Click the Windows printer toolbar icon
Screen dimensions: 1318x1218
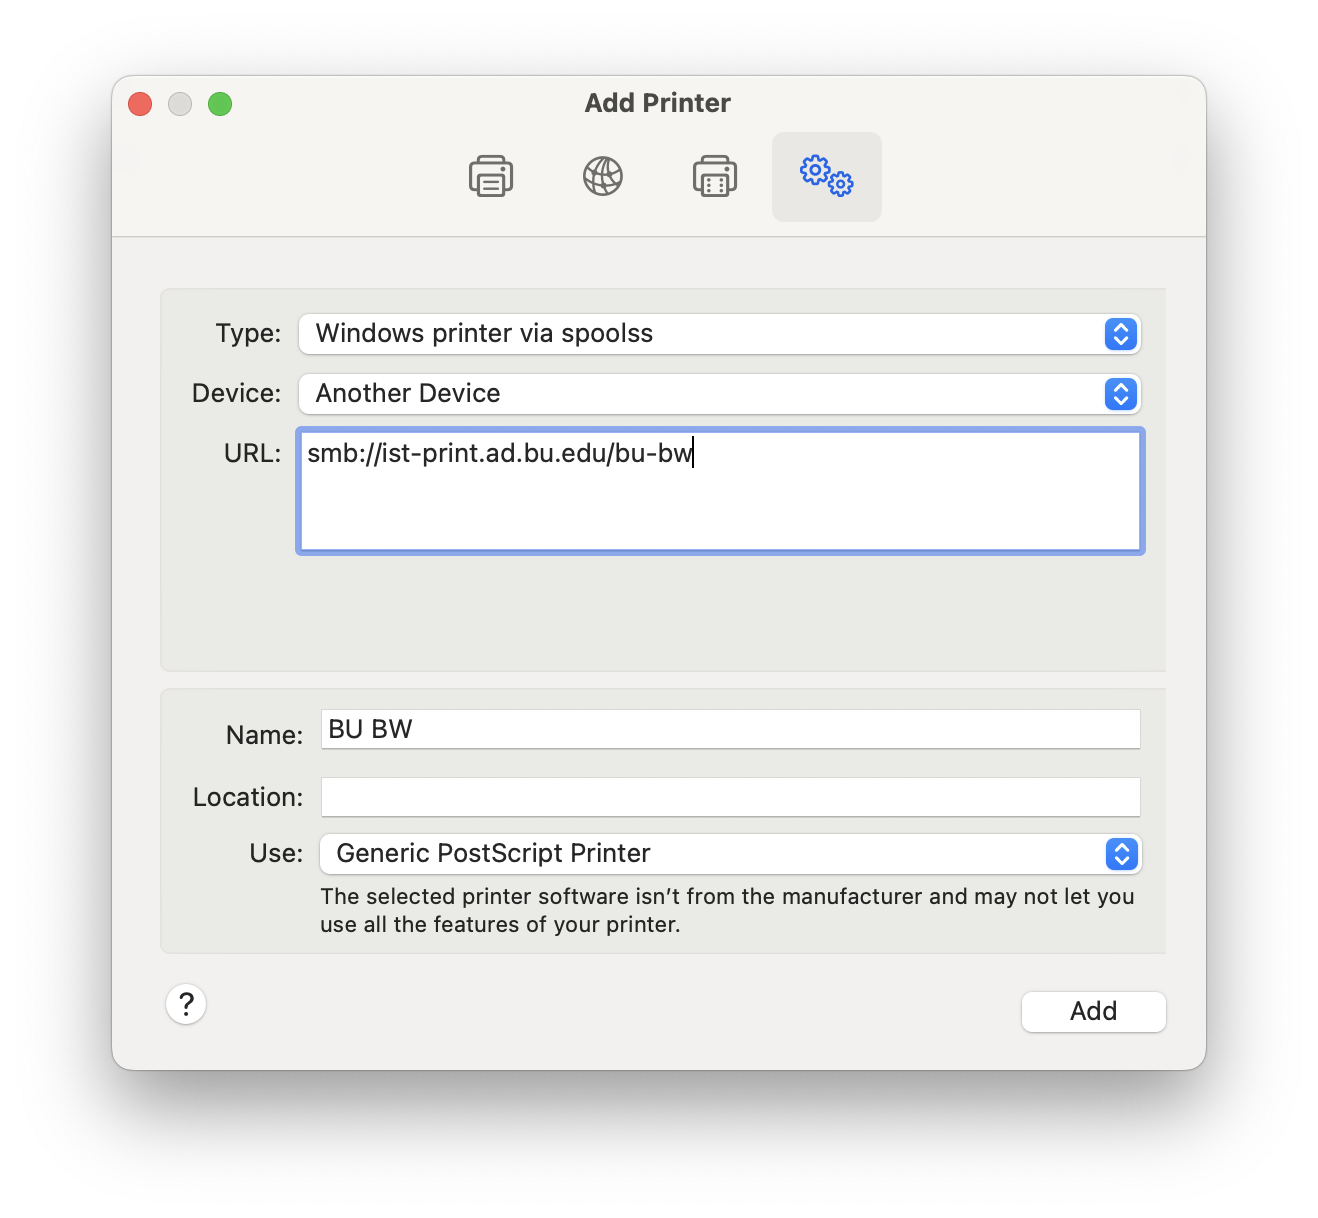pyautogui.click(x=714, y=176)
